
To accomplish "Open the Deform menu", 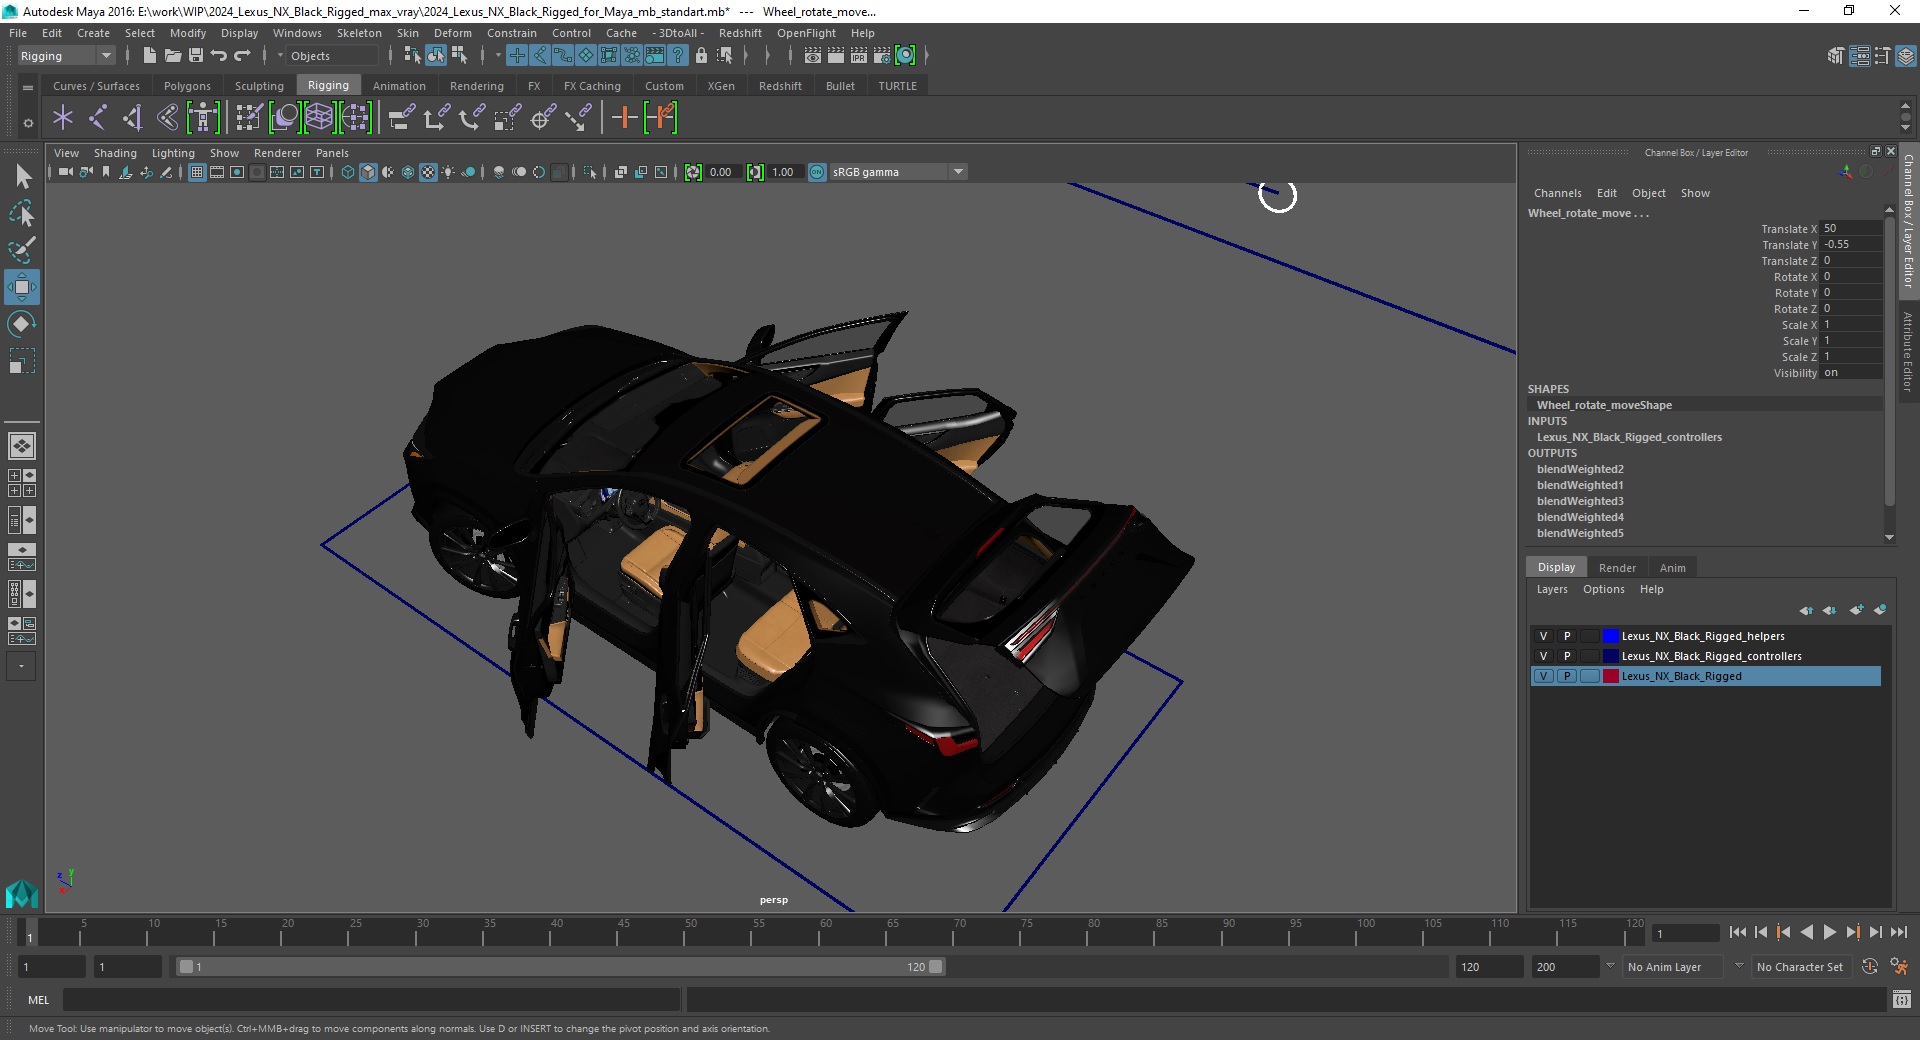I will (452, 33).
